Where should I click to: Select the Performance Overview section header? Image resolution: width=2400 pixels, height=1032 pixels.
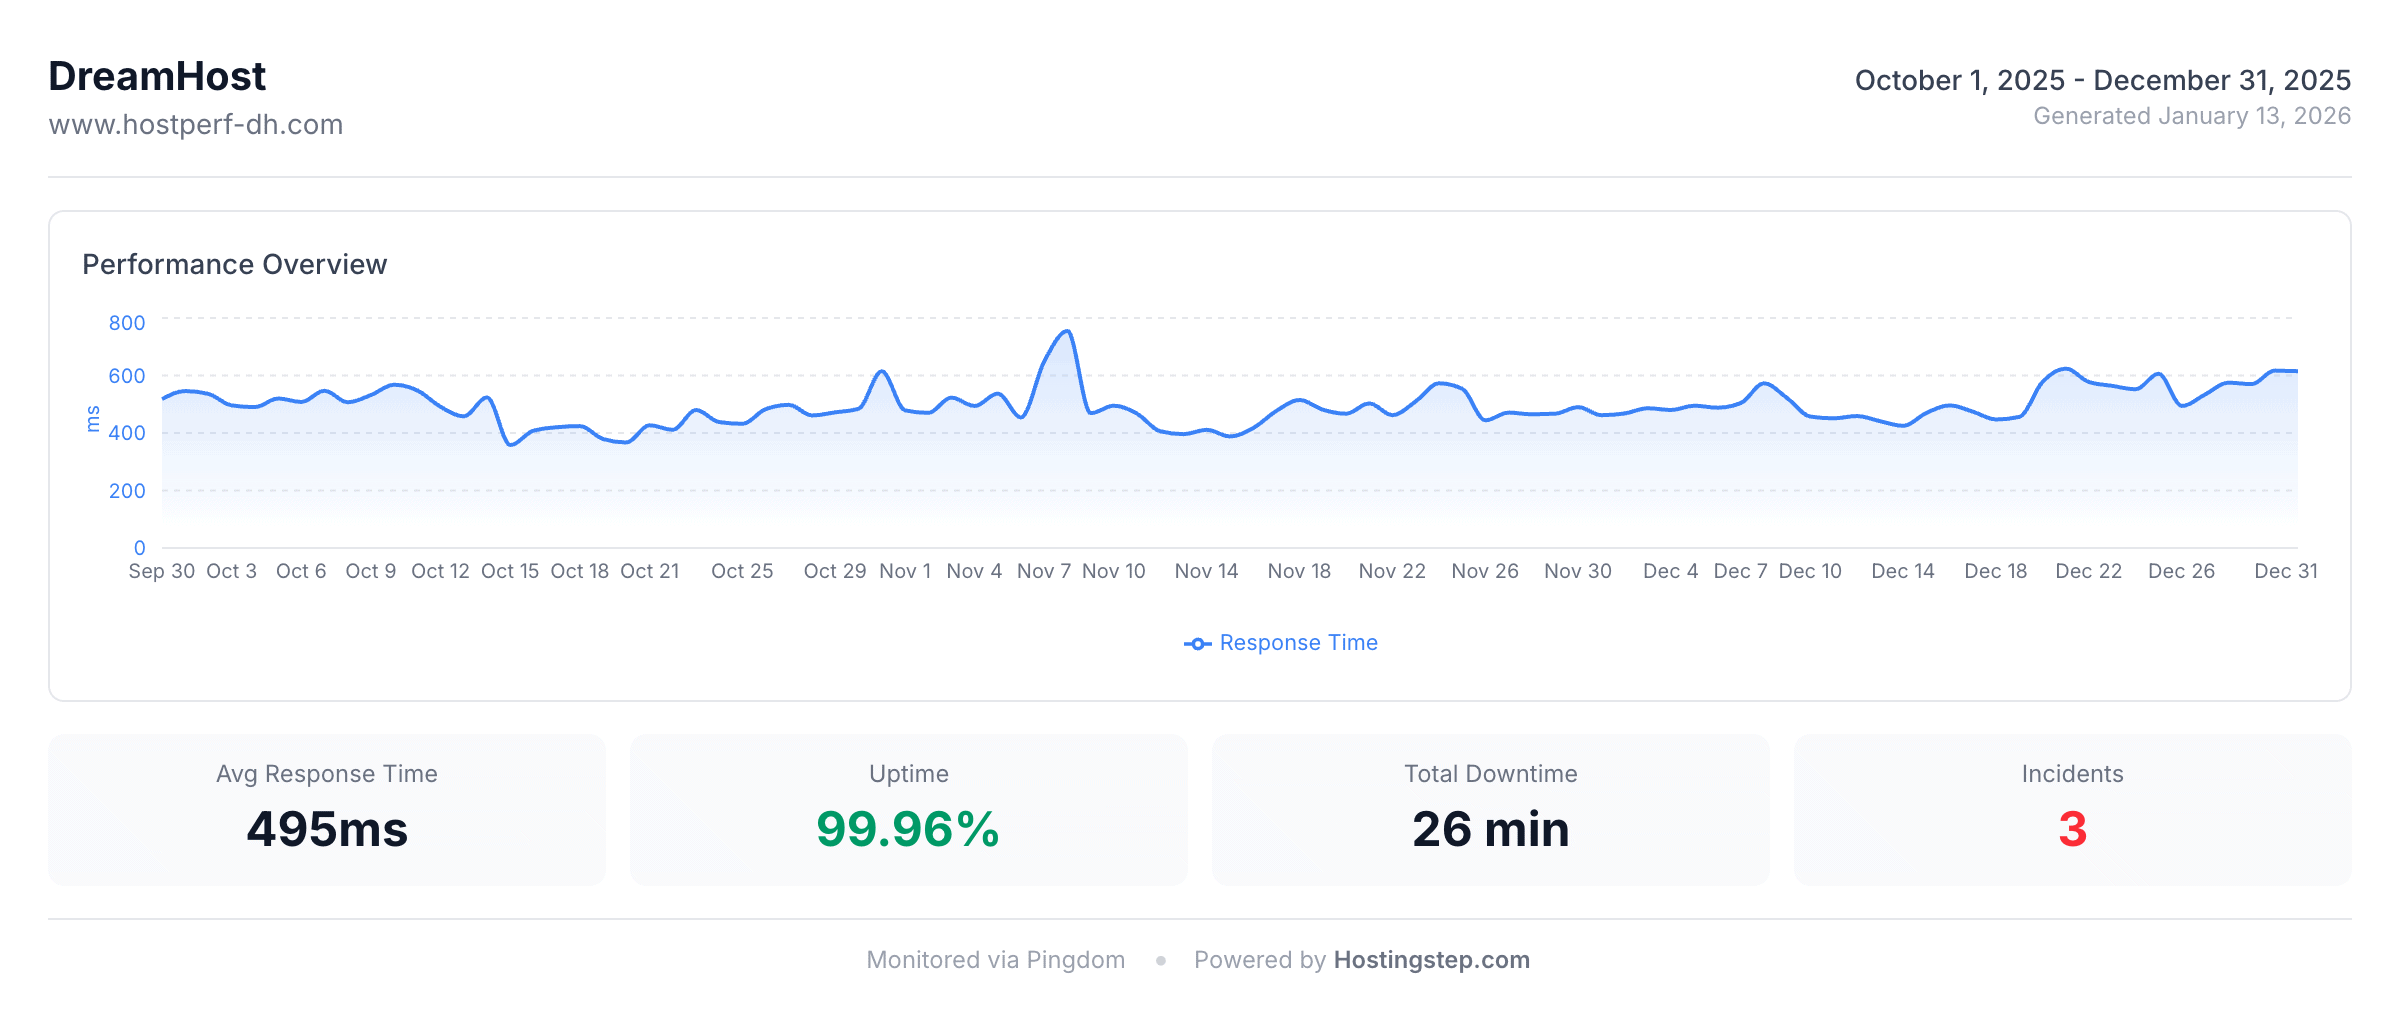click(235, 265)
